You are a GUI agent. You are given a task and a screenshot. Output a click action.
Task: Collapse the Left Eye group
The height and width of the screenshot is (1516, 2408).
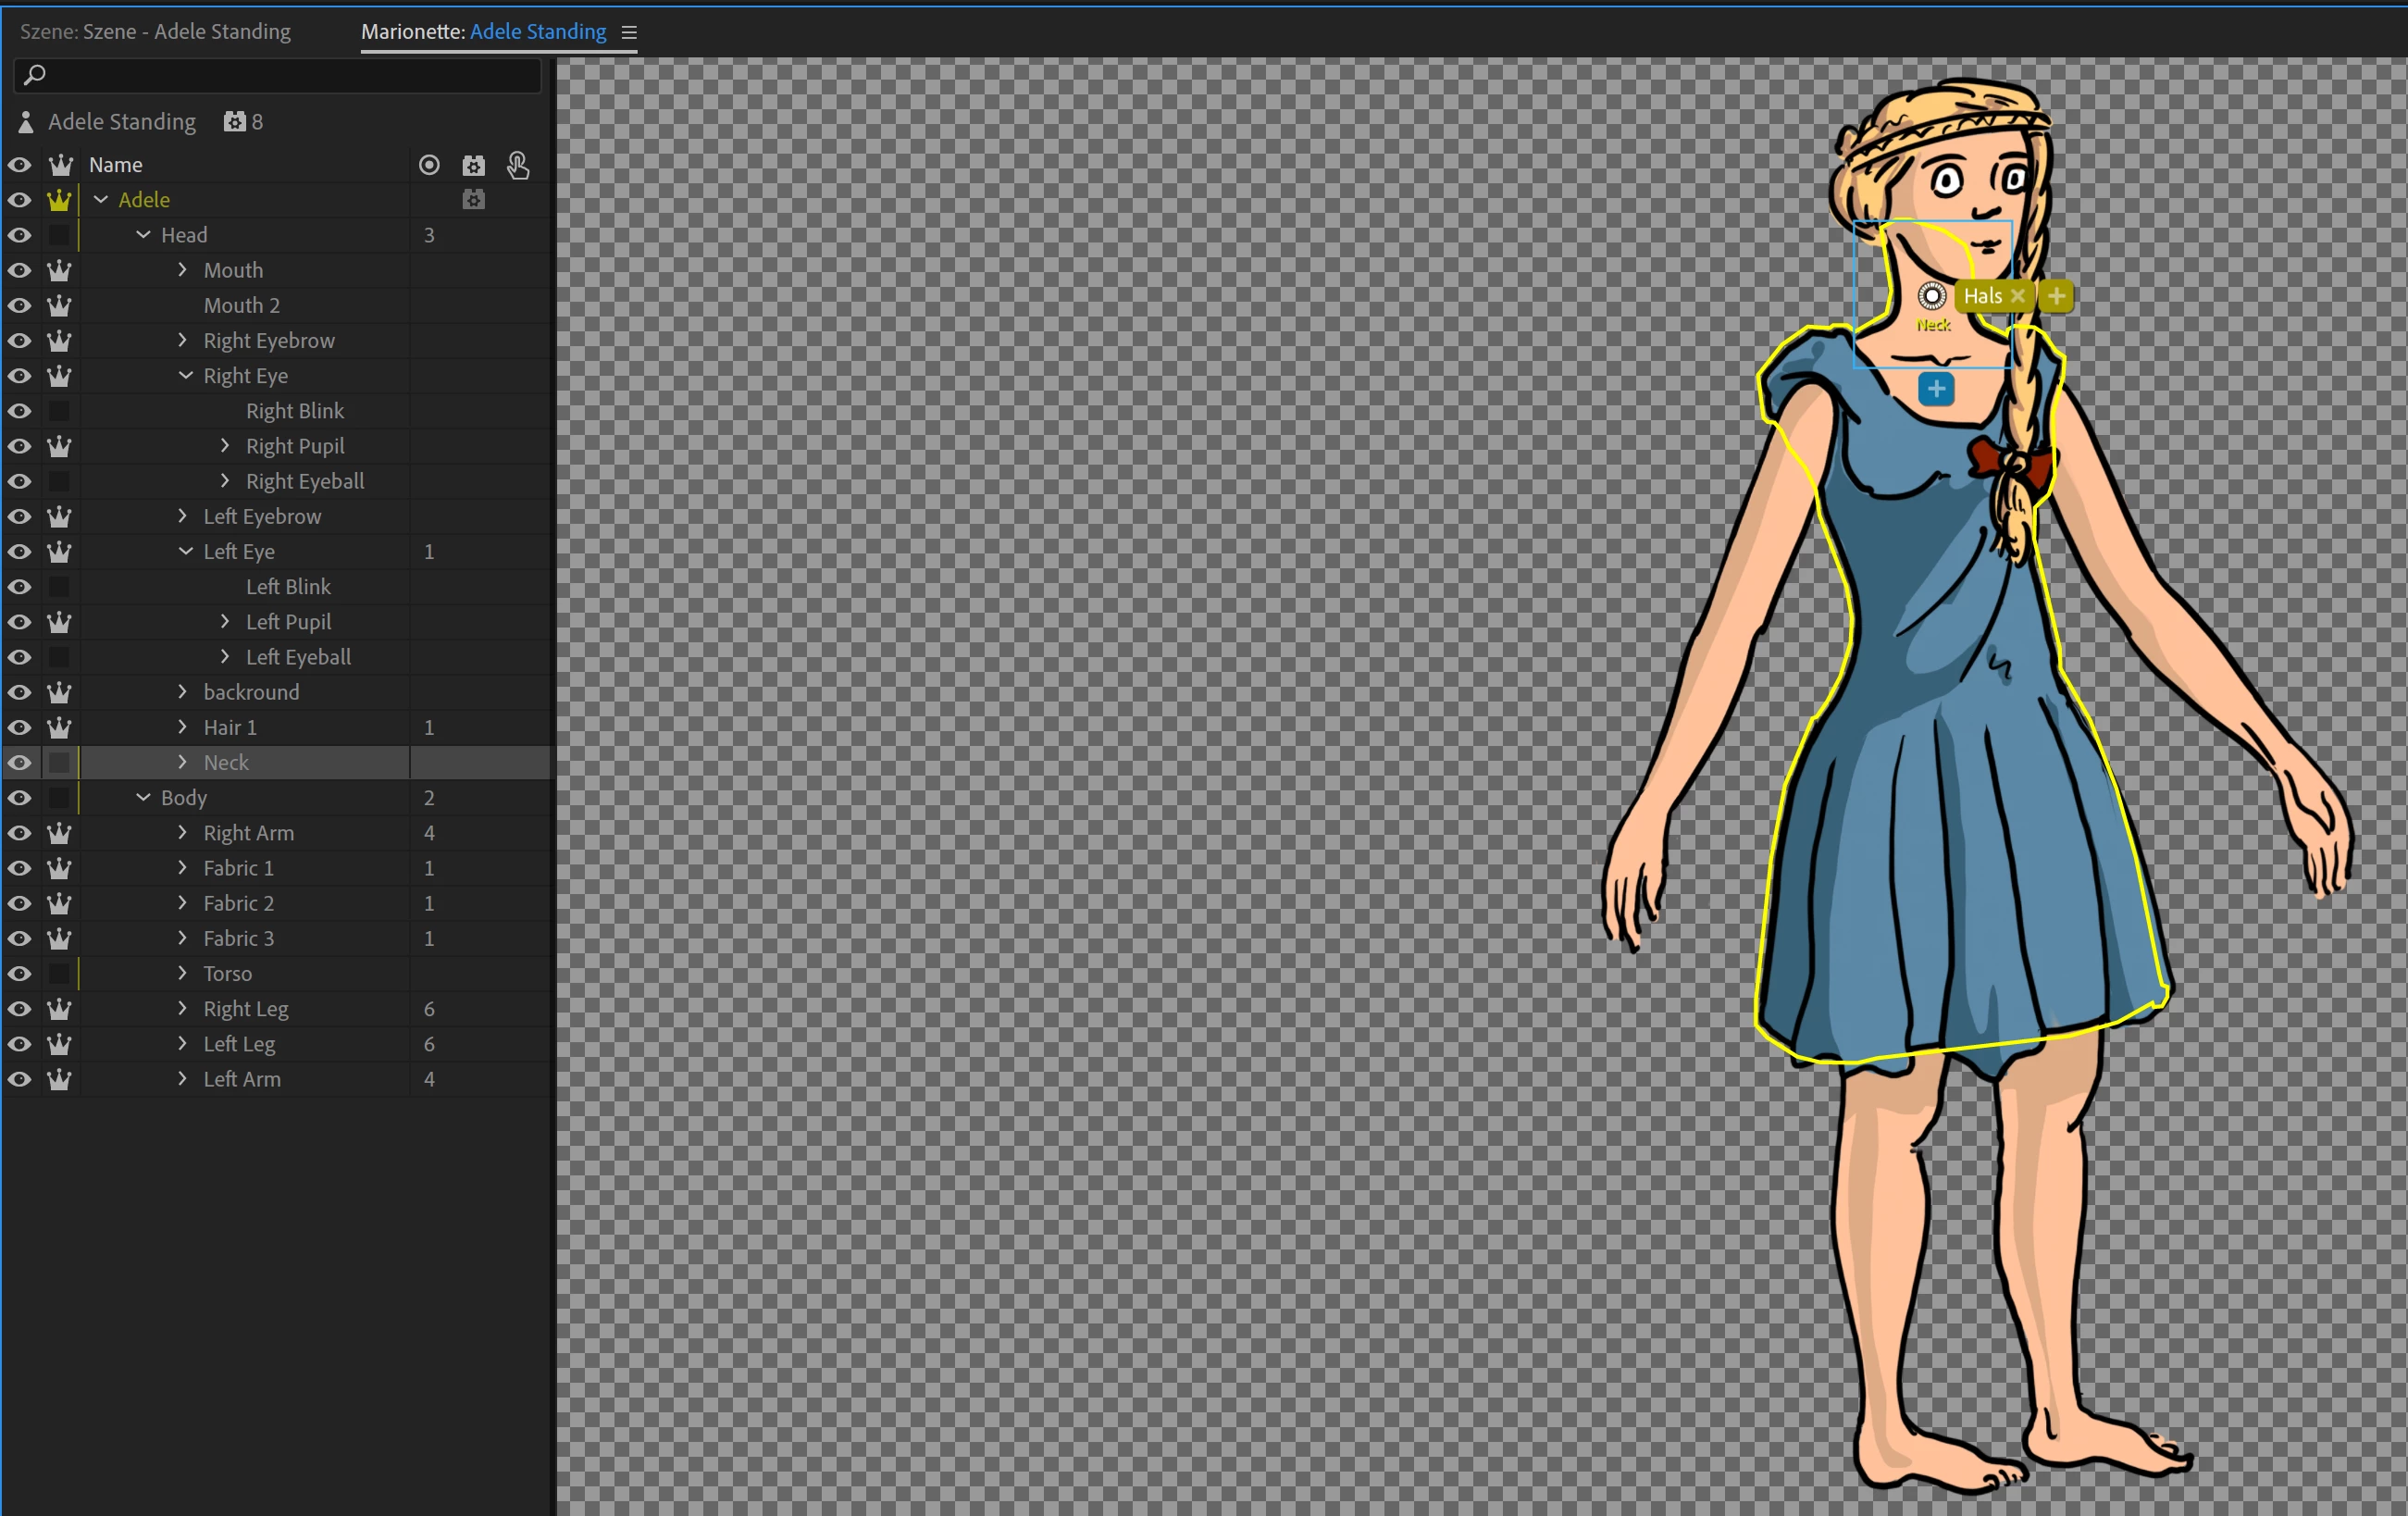coord(186,551)
